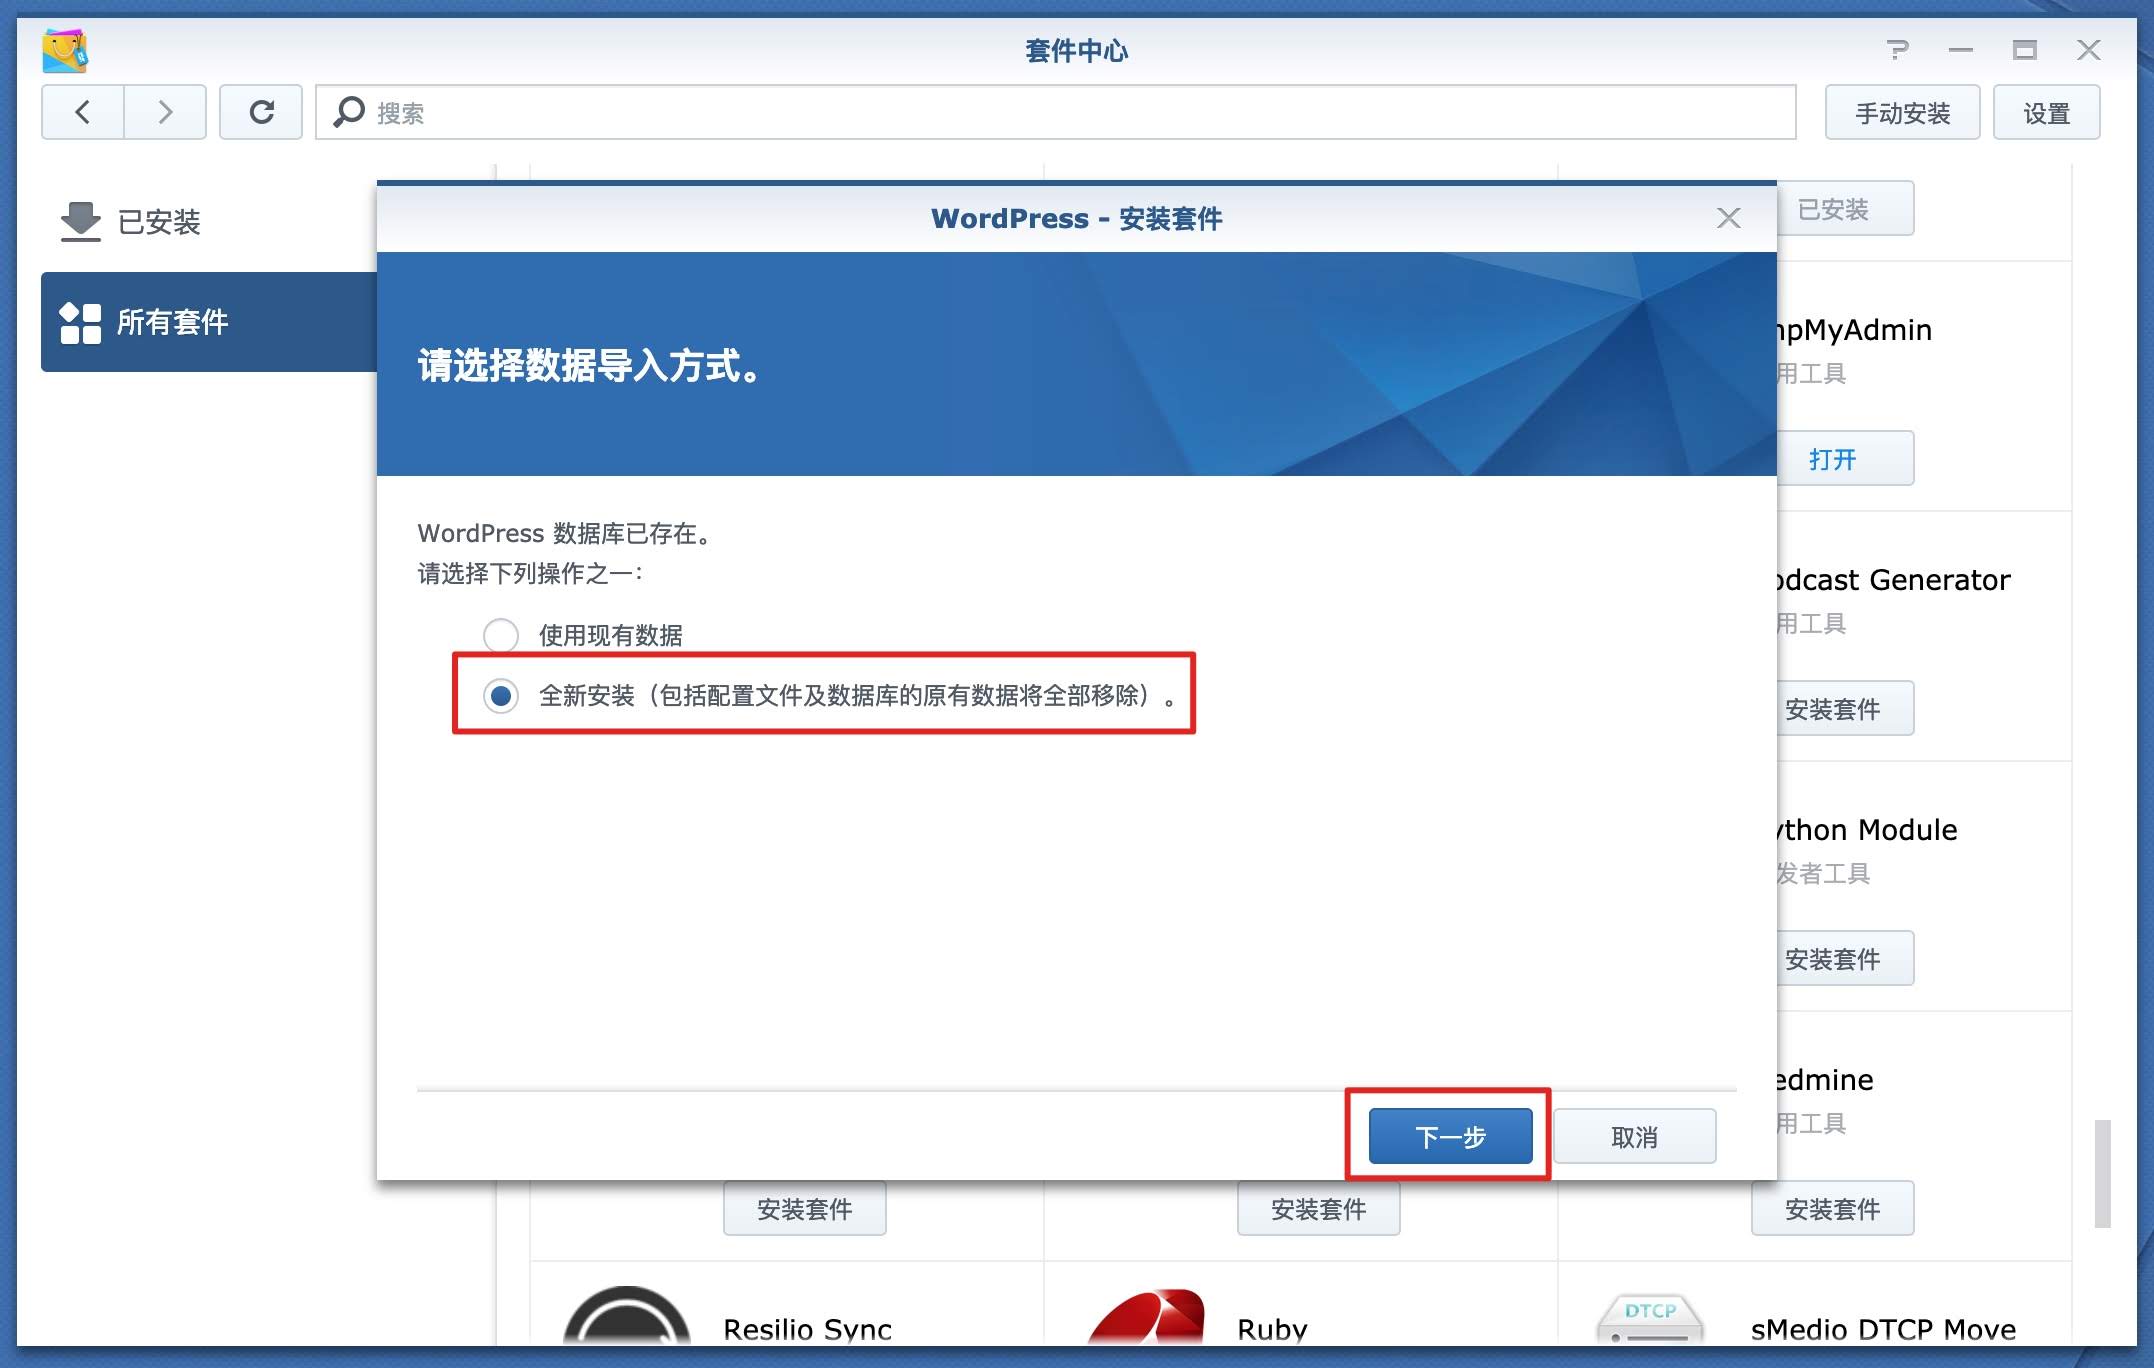The height and width of the screenshot is (1368, 2154).
Task: Select the 使用现有数据 radio option
Action: point(501,635)
